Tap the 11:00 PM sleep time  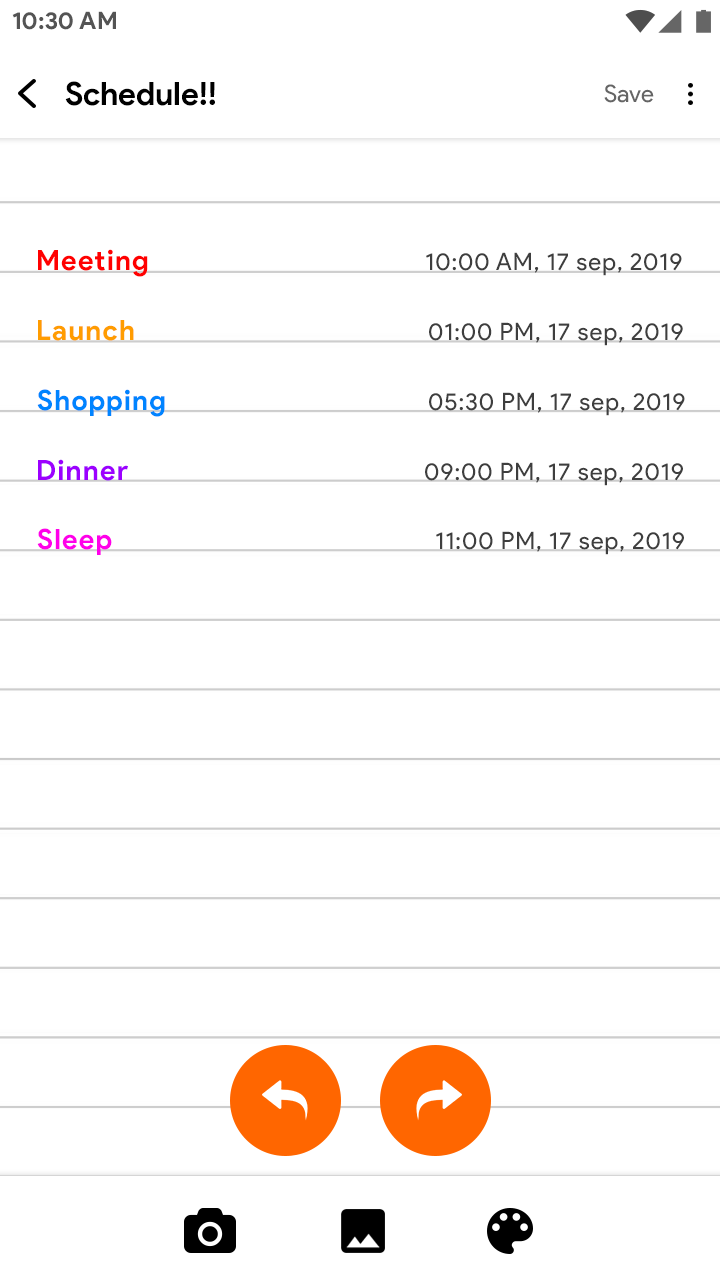coord(559,541)
